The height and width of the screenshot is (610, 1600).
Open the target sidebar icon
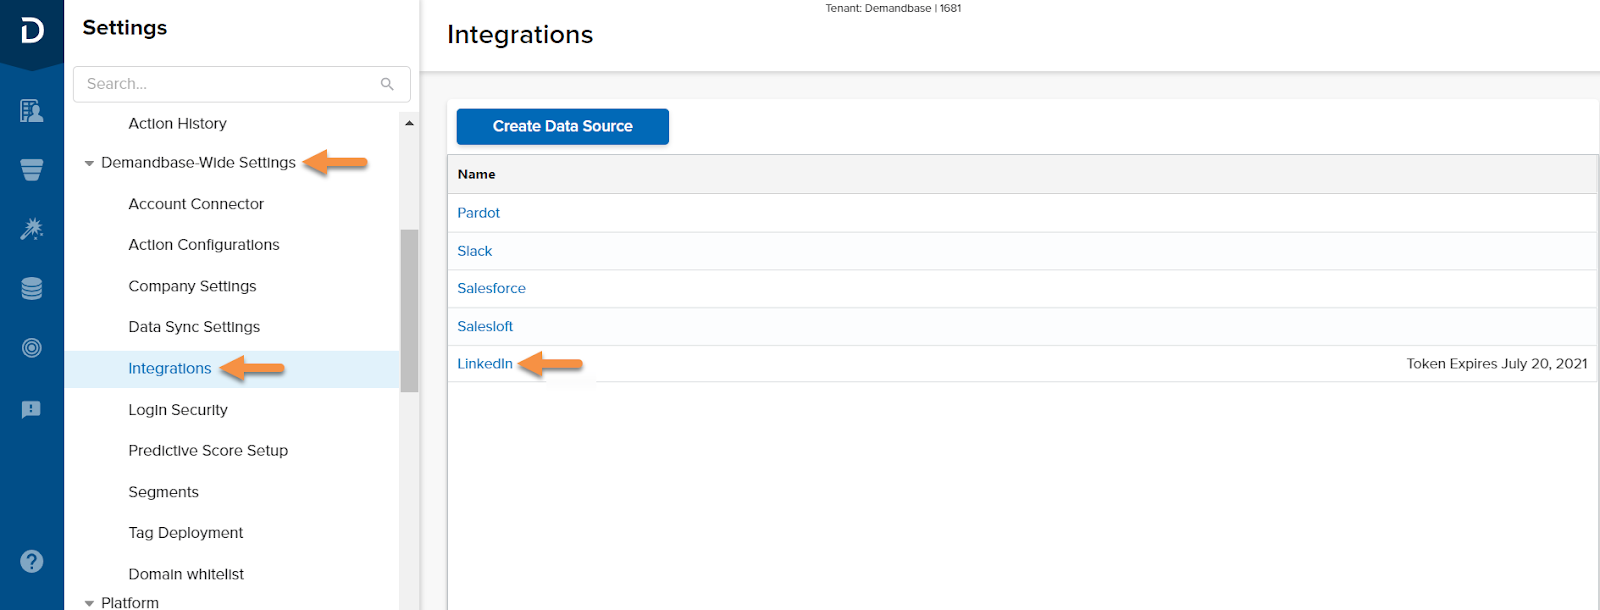point(32,348)
